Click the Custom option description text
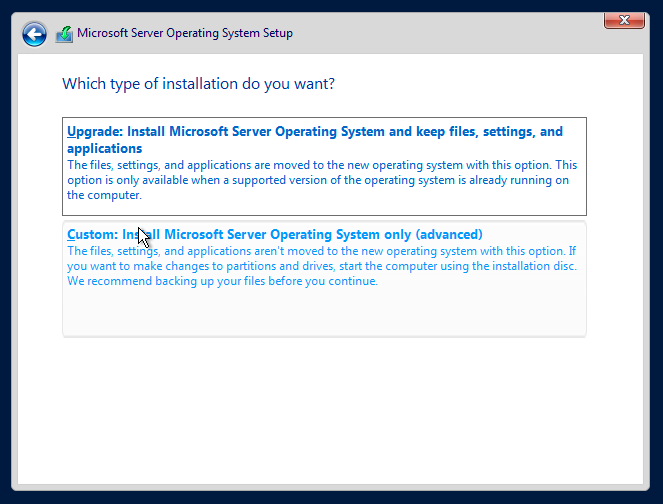The height and width of the screenshot is (504, 663). tap(322, 266)
